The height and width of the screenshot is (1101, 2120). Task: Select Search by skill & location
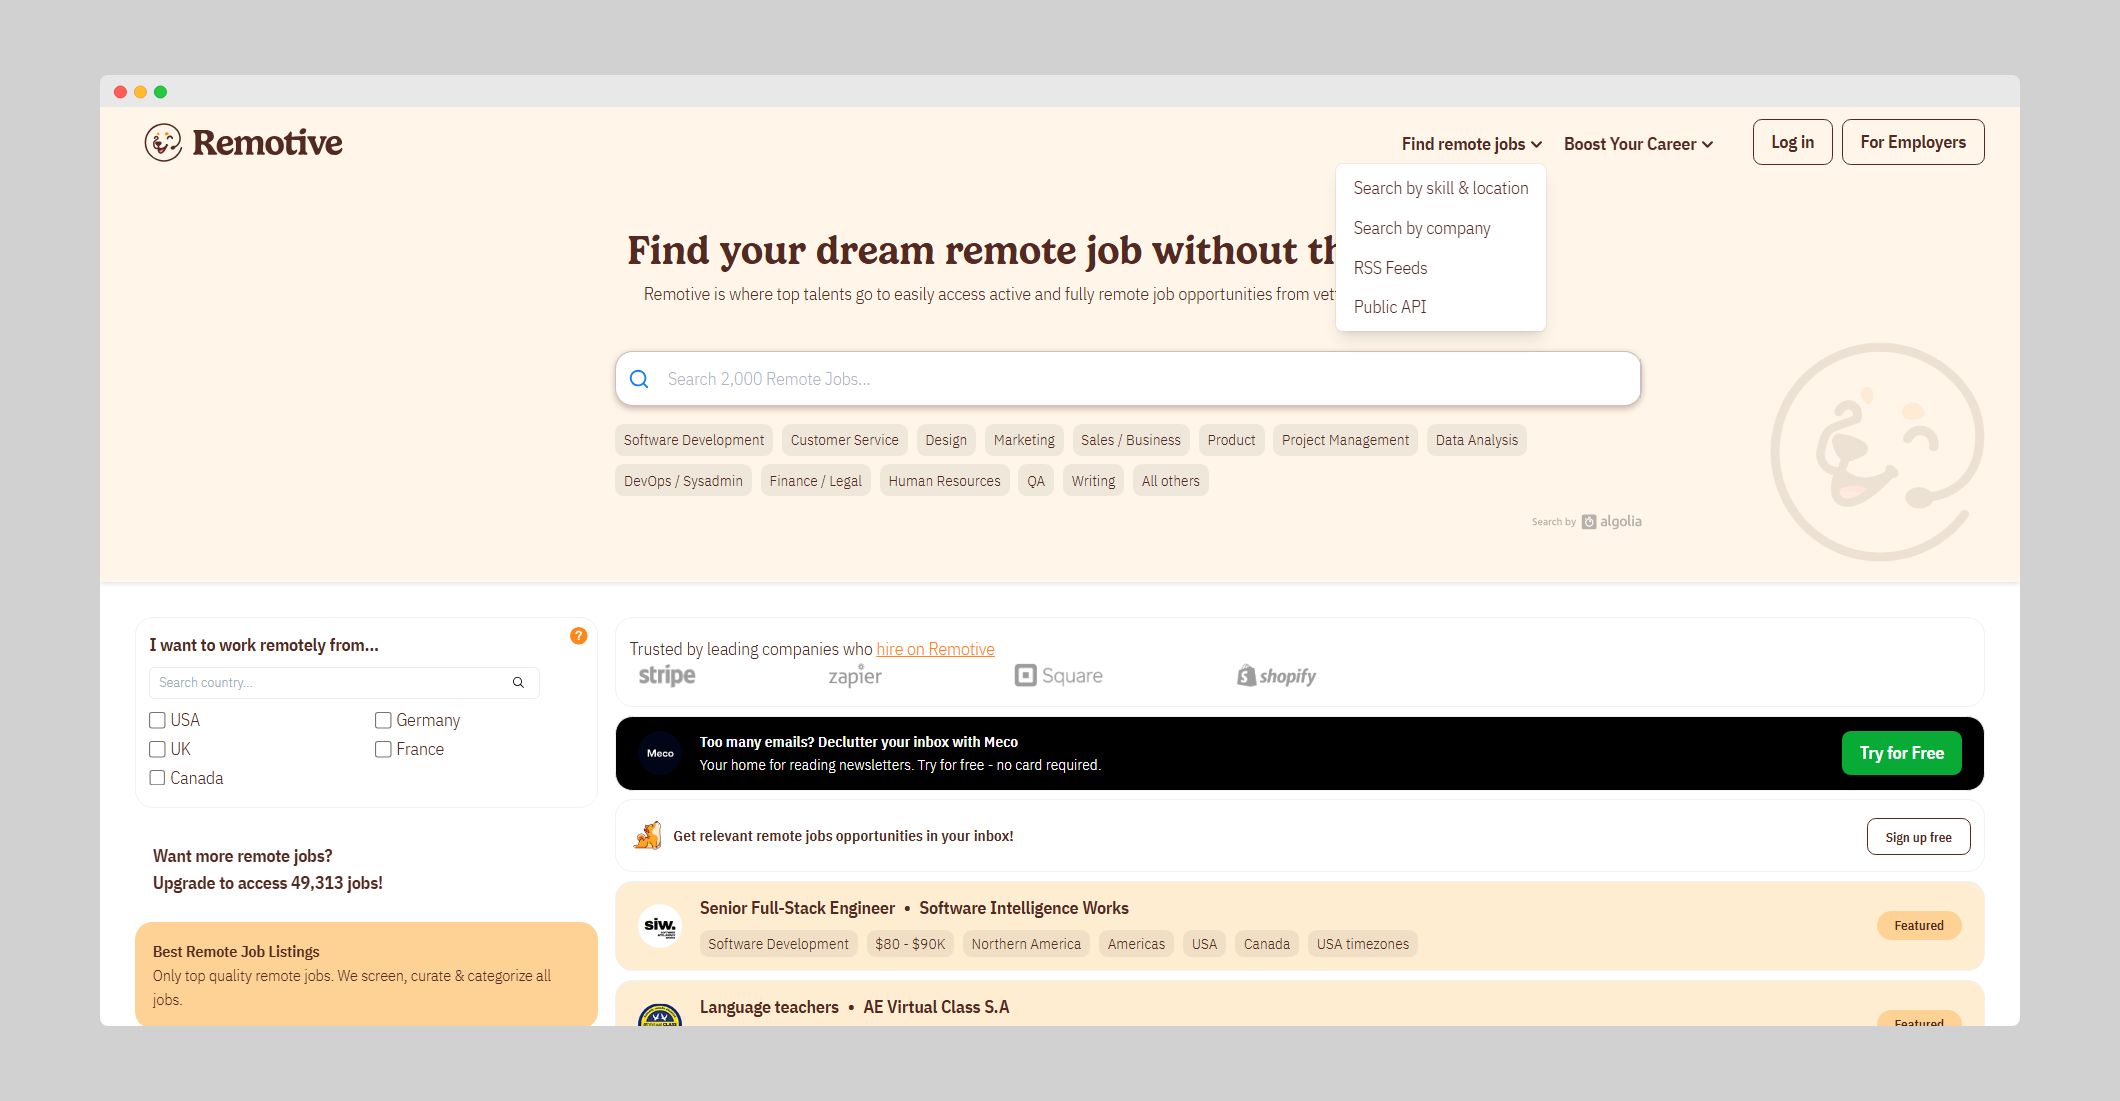click(x=1441, y=188)
